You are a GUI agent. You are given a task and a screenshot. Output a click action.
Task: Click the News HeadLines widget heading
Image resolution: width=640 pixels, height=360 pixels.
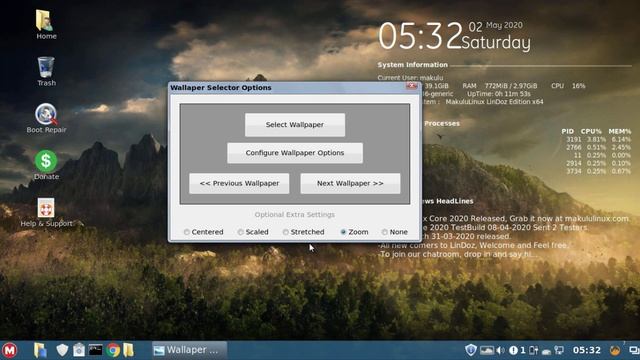(448, 201)
